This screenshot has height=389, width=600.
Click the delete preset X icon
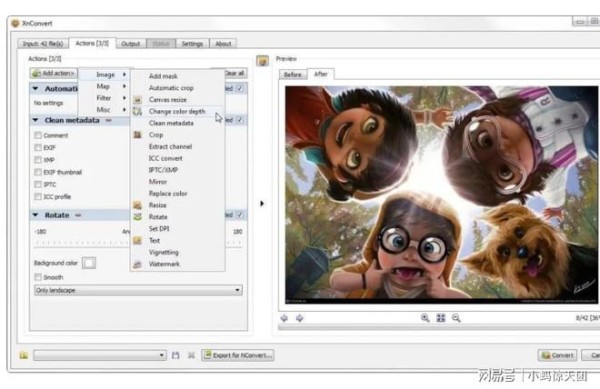point(191,355)
